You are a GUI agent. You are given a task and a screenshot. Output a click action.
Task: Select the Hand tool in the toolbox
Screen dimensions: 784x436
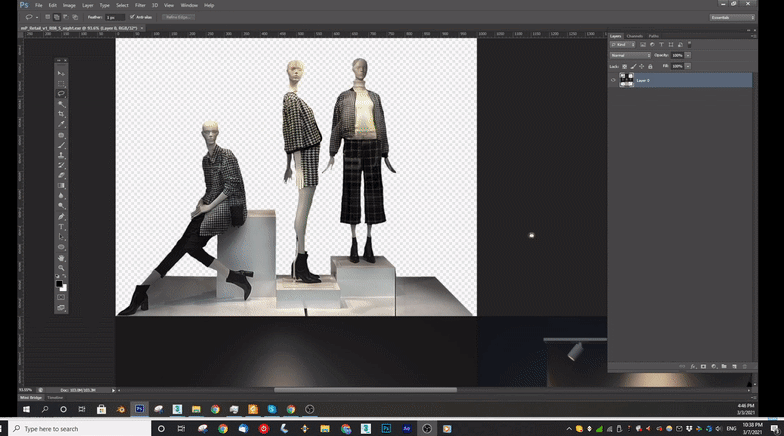tap(61, 258)
